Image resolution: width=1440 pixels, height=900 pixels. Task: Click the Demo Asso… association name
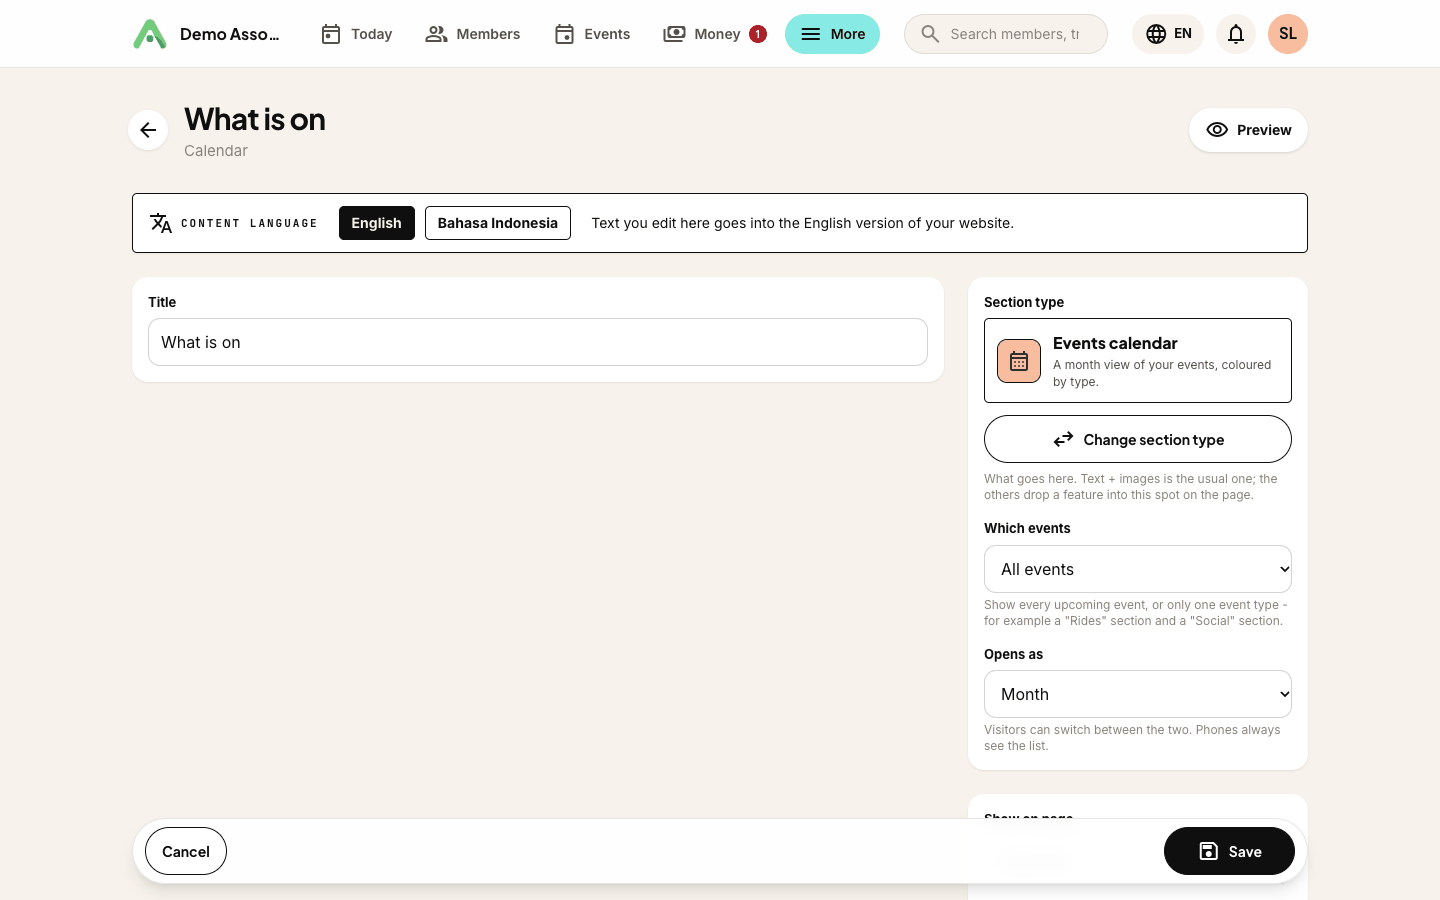(230, 34)
